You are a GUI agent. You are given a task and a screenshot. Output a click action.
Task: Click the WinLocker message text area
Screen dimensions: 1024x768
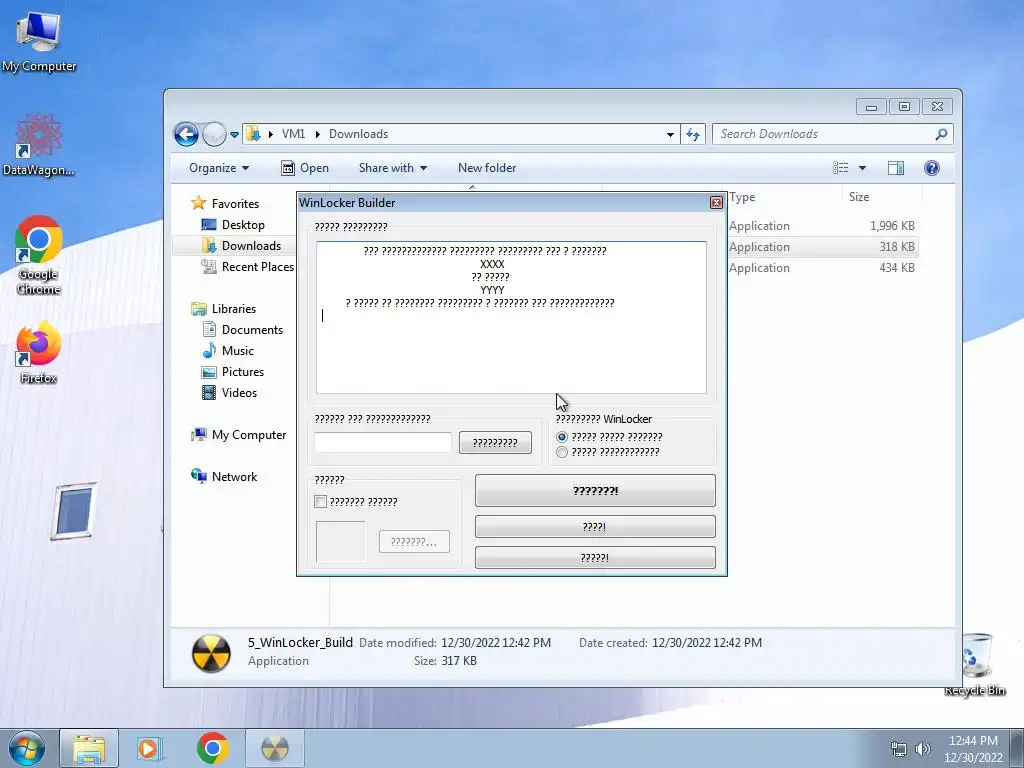(x=511, y=317)
